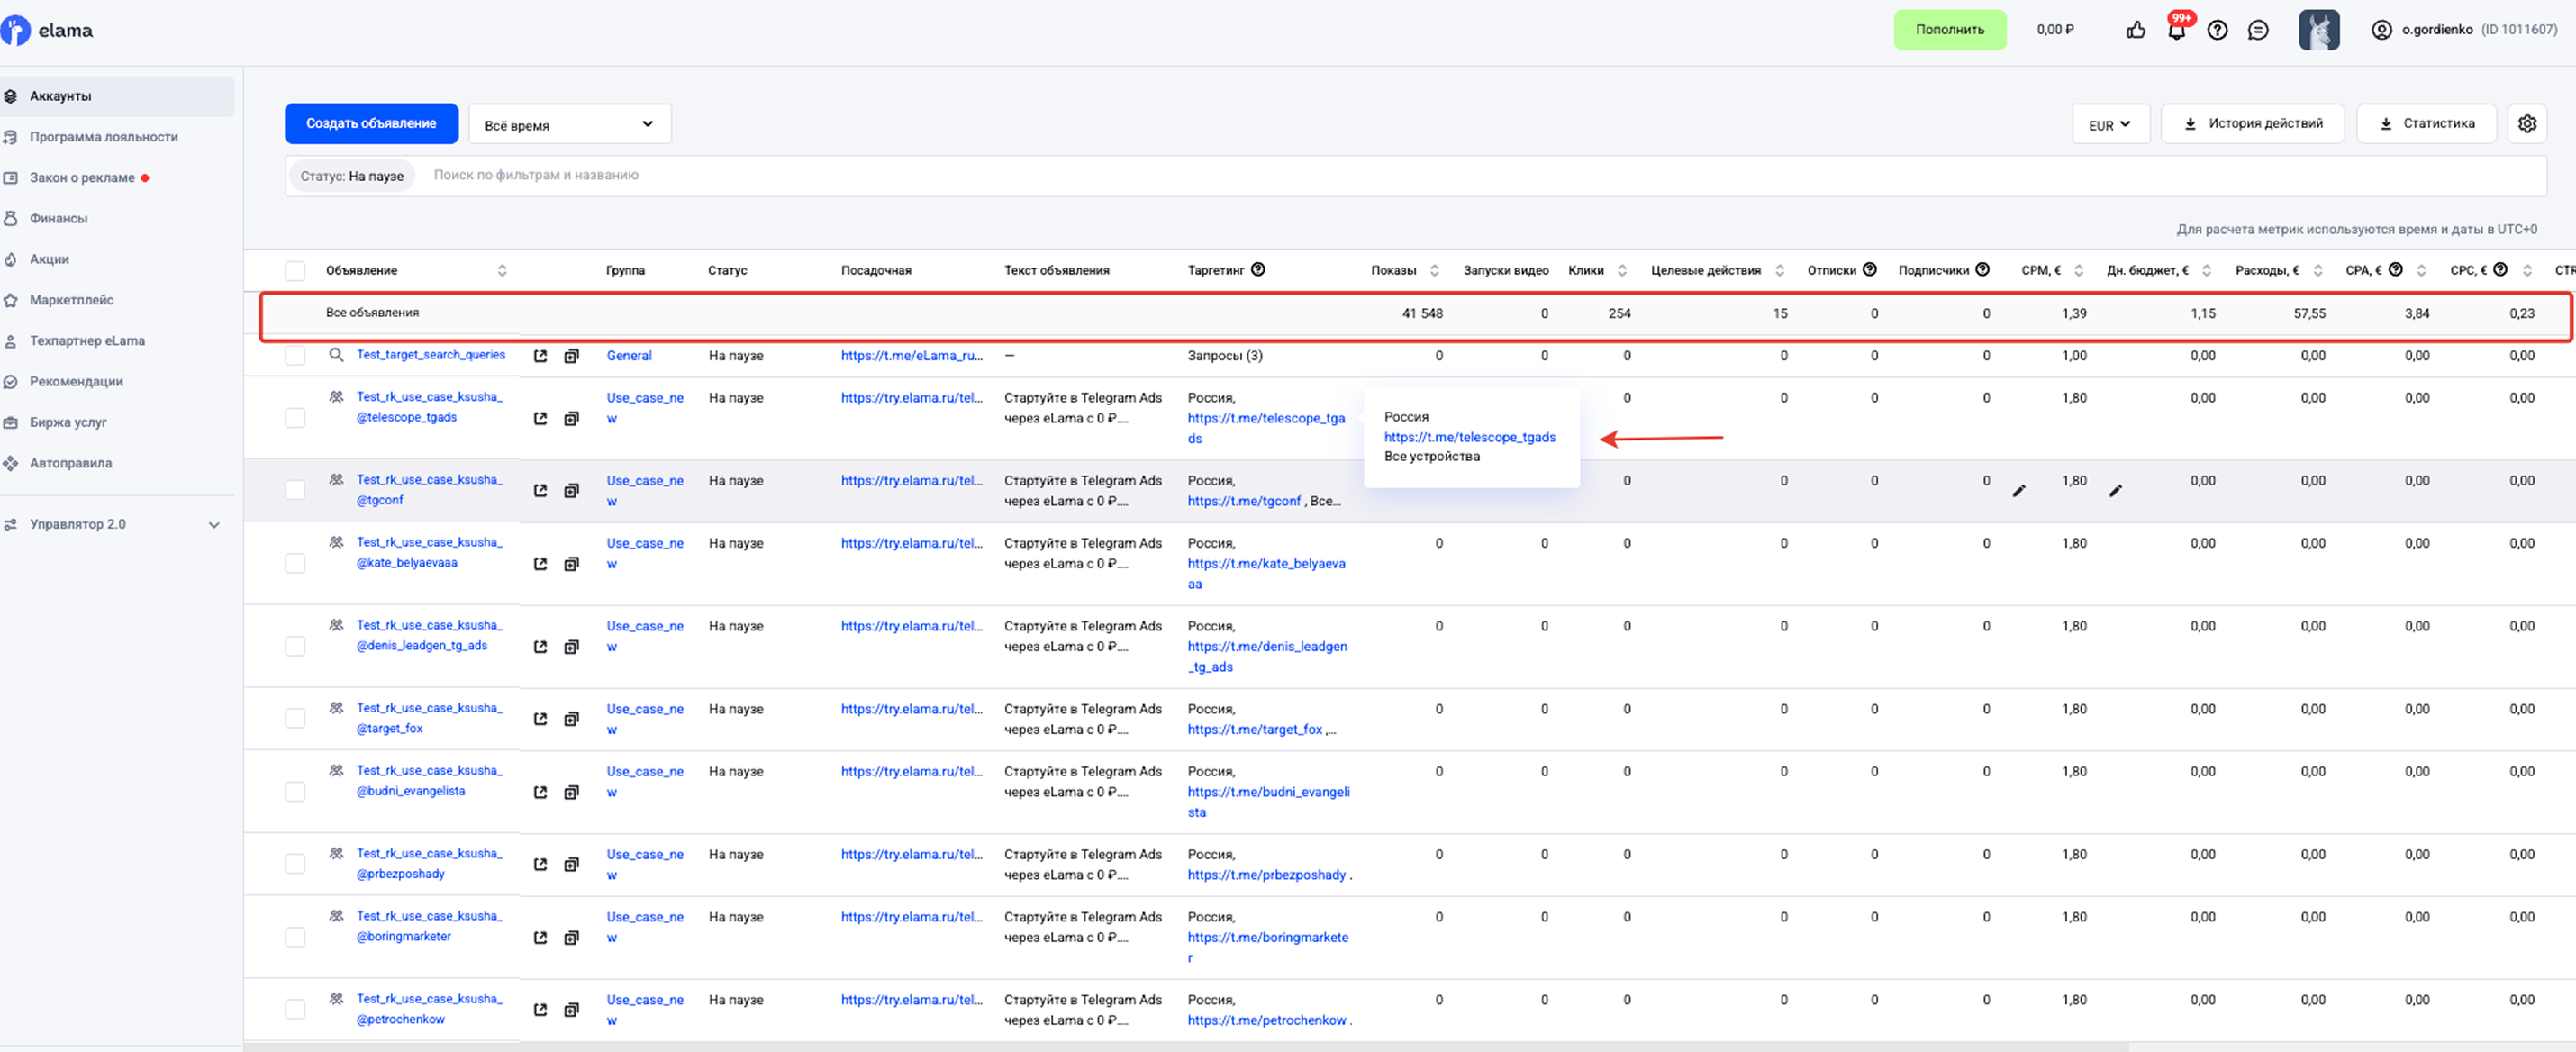Open the Всё время period dropdown
The image size is (2576, 1052).
569,124
